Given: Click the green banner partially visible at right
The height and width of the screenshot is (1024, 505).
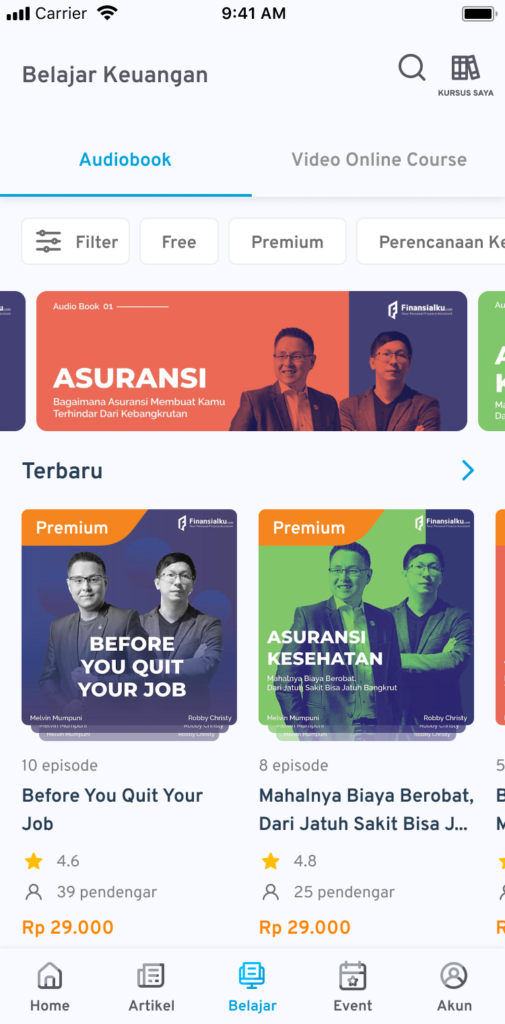Looking at the screenshot, I should click(x=491, y=361).
